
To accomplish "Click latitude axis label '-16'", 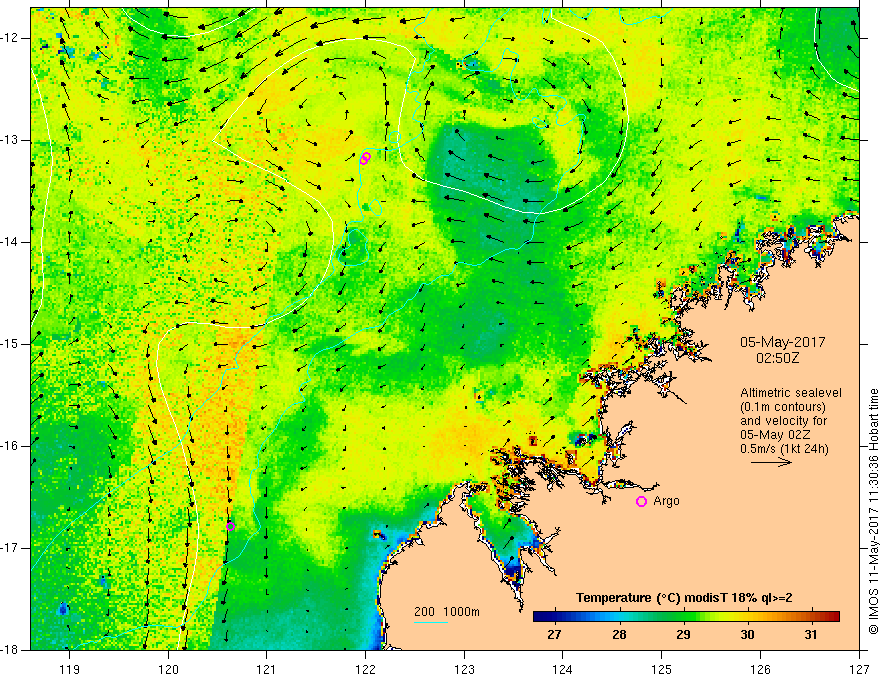I will (x=11, y=446).
